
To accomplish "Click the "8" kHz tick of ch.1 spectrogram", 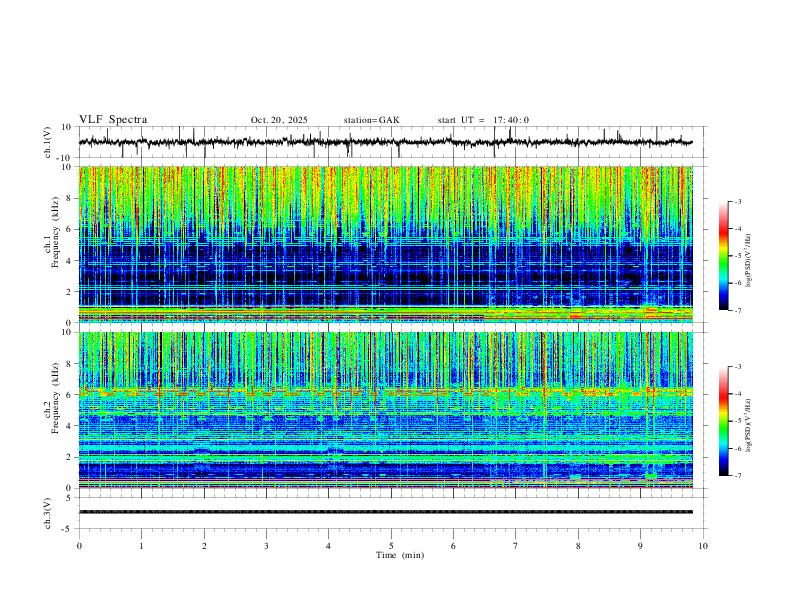I will point(71,198).
